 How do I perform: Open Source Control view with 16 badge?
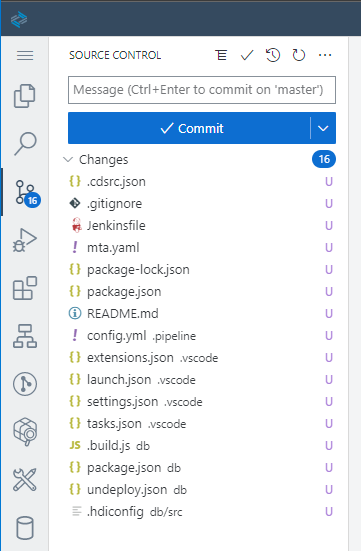coord(26,193)
